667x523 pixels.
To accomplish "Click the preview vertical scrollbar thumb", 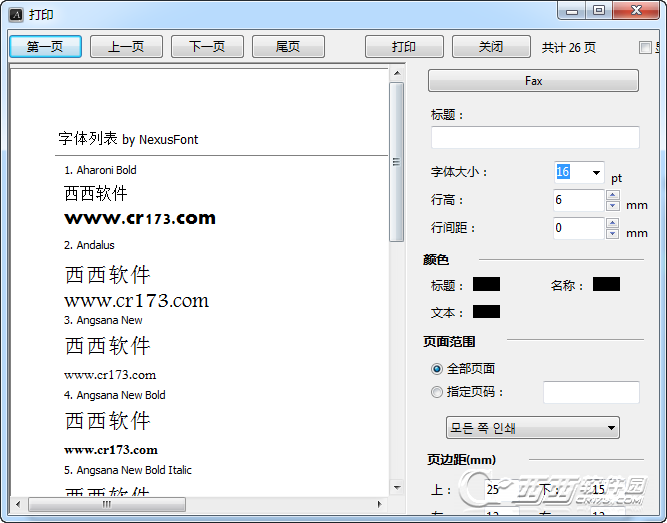I will 396,162.
